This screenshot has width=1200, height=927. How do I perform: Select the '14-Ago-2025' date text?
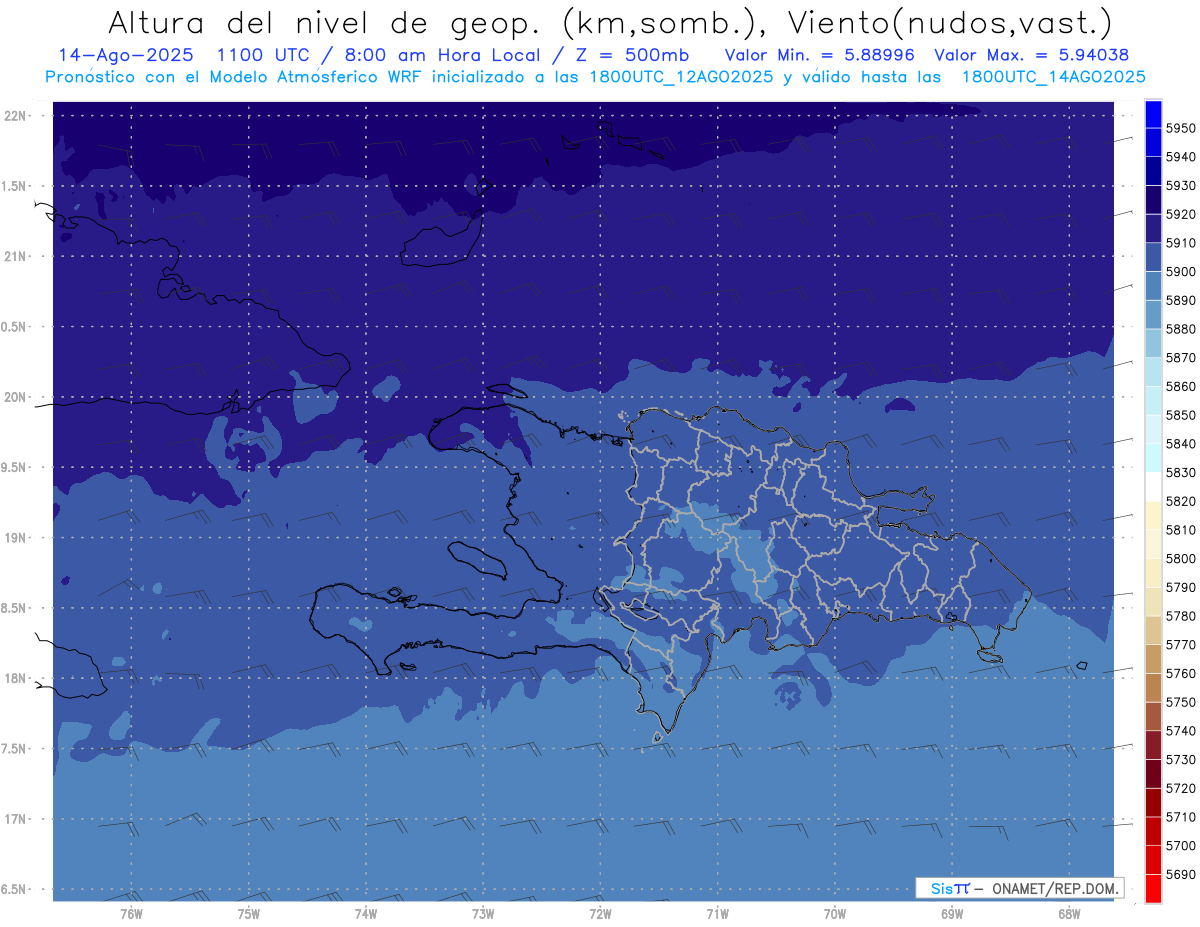click(115, 55)
